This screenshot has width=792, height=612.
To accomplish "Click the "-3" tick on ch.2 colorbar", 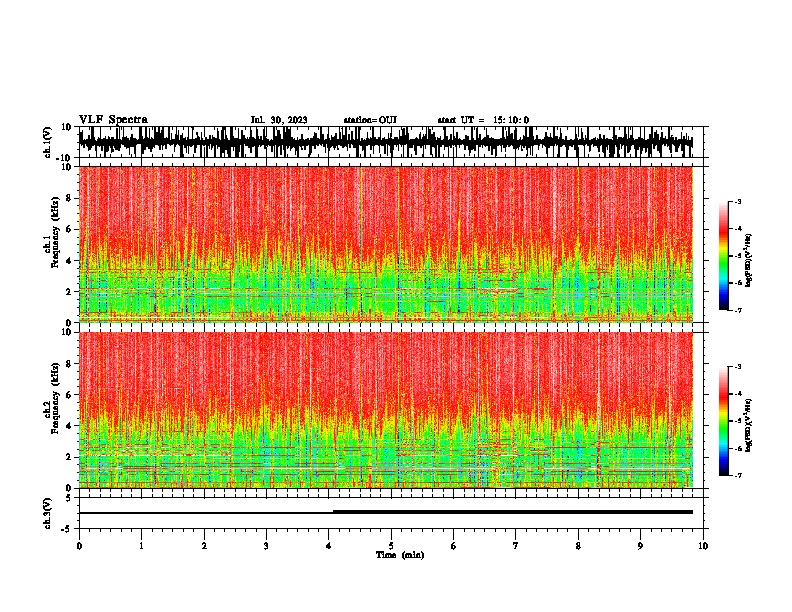I will pos(737,367).
